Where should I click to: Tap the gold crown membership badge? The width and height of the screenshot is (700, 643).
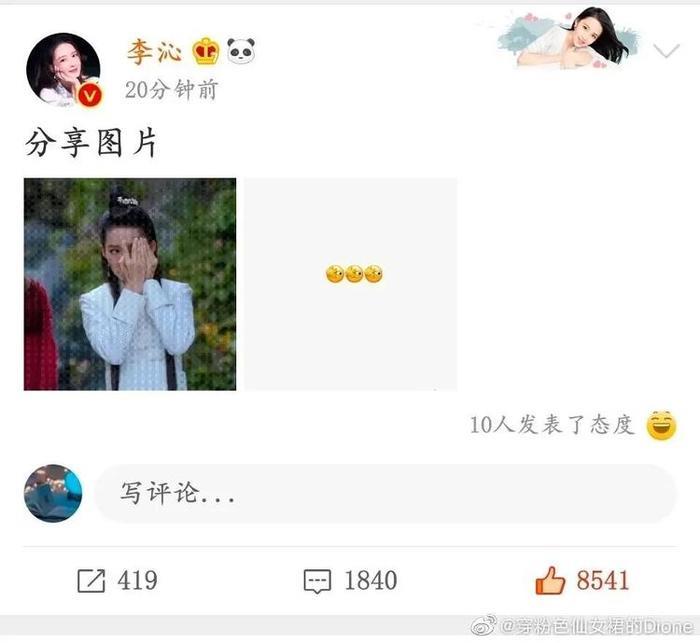pyautogui.click(x=206, y=51)
